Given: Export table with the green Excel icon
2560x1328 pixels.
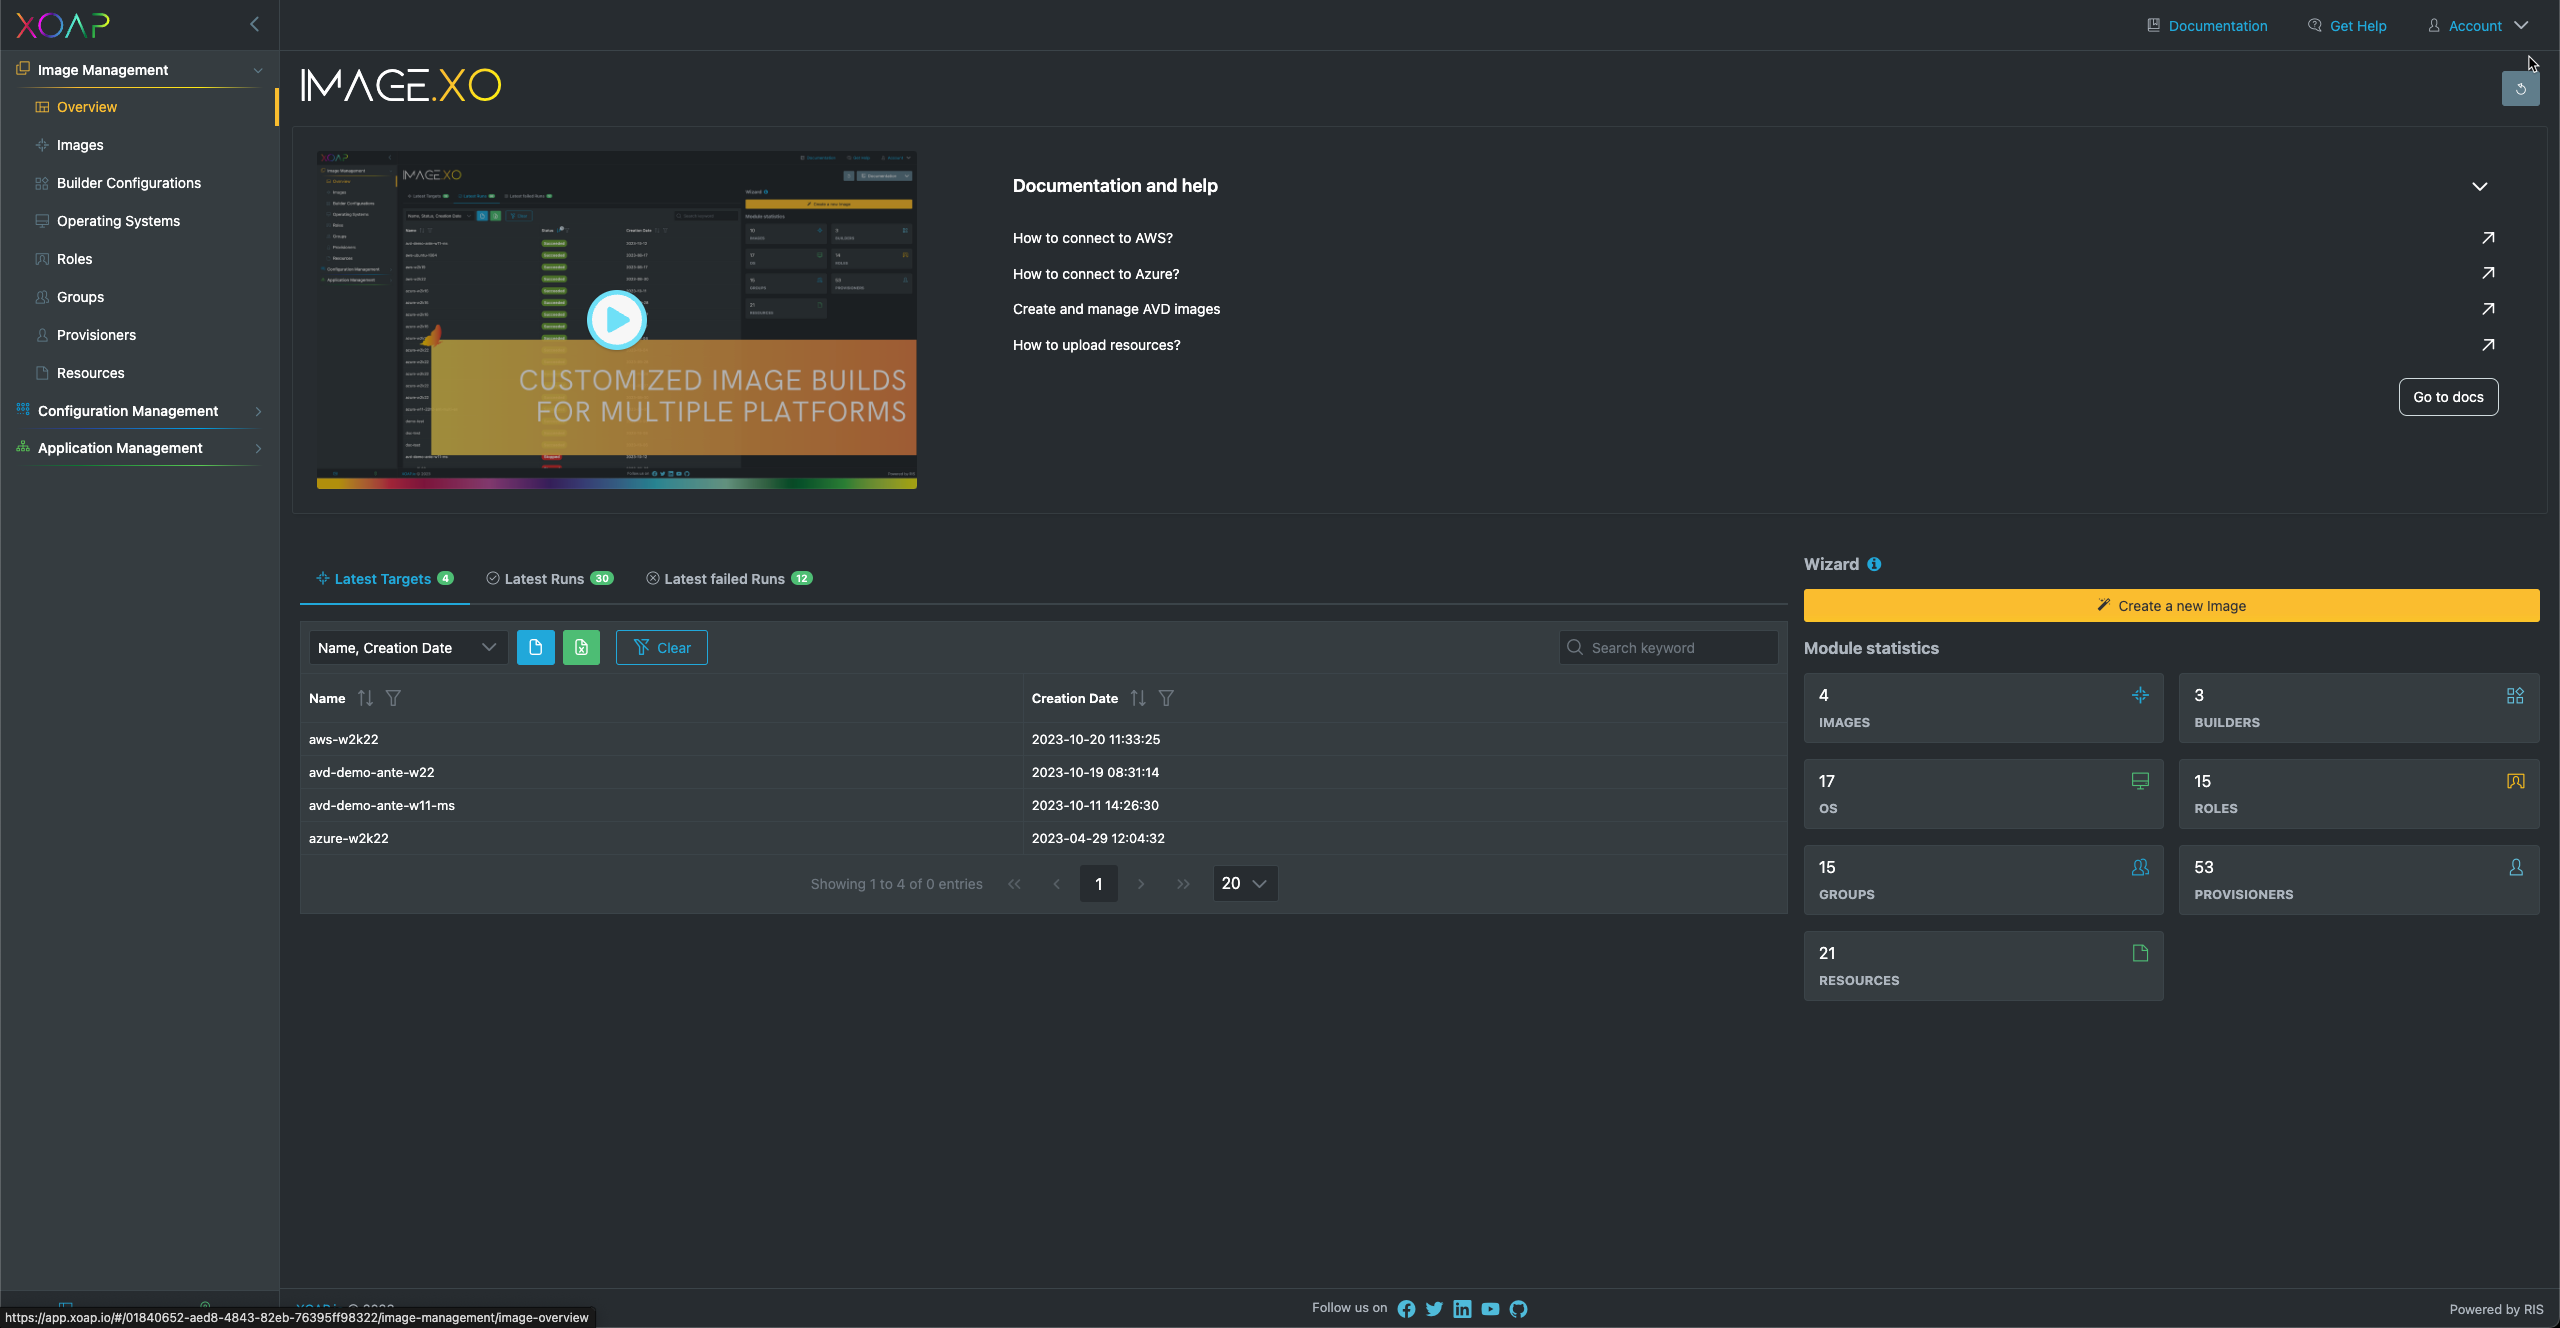Looking at the screenshot, I should [x=581, y=648].
